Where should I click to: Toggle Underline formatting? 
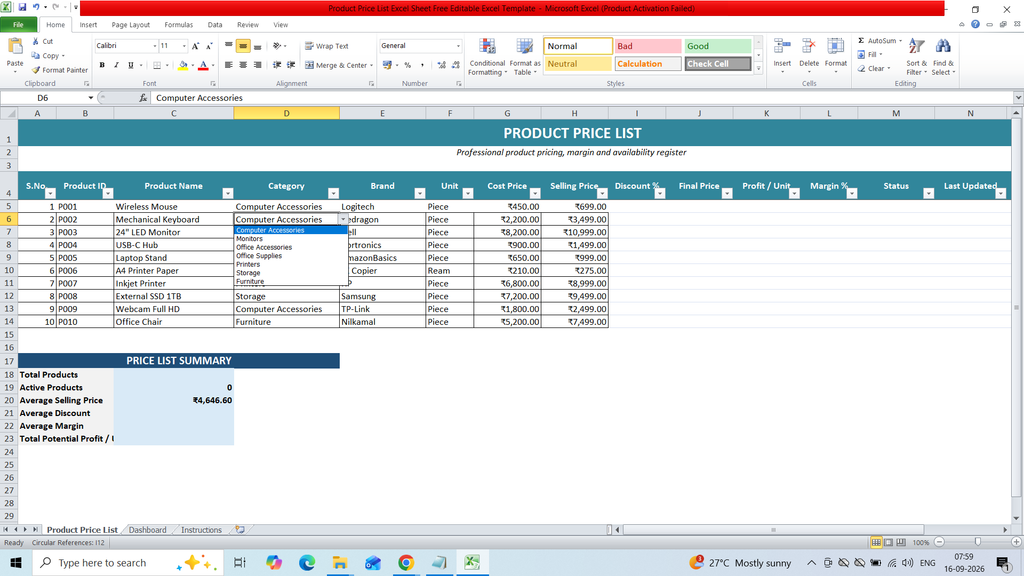131,65
